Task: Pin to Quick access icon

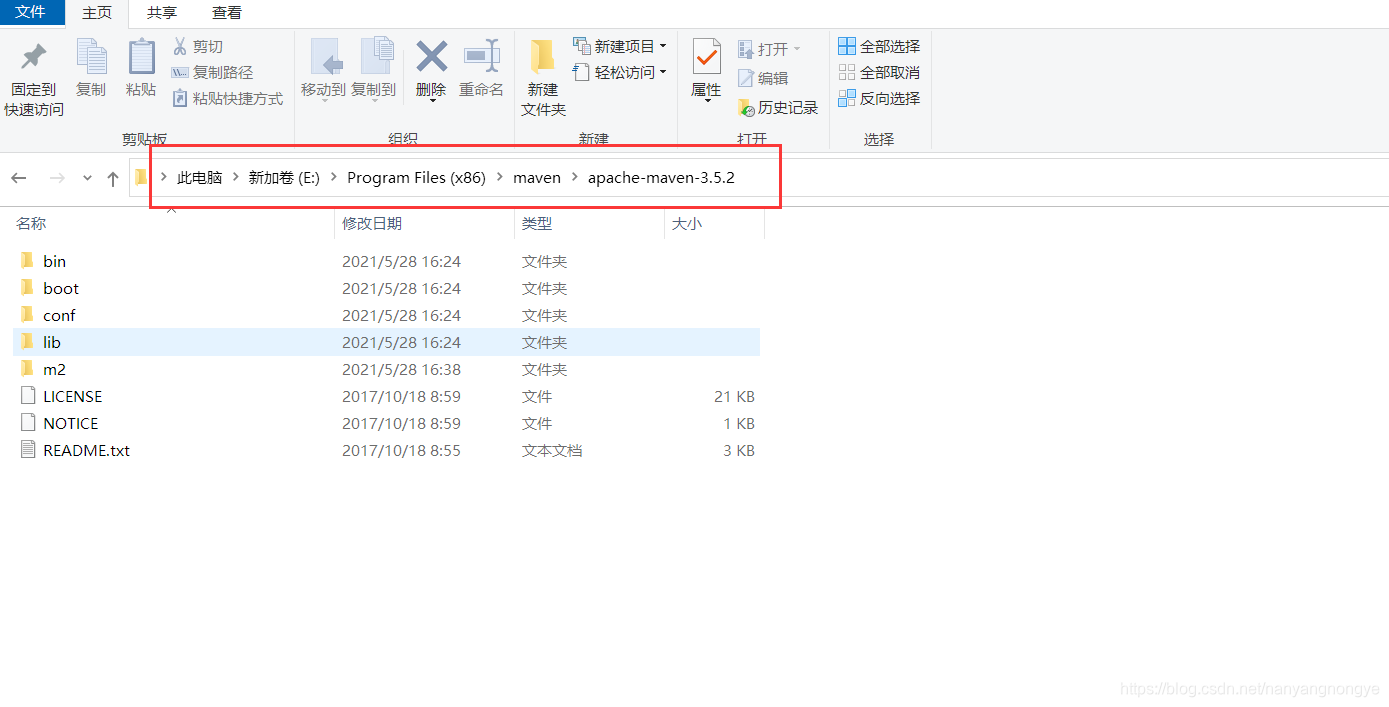Action: [x=33, y=57]
